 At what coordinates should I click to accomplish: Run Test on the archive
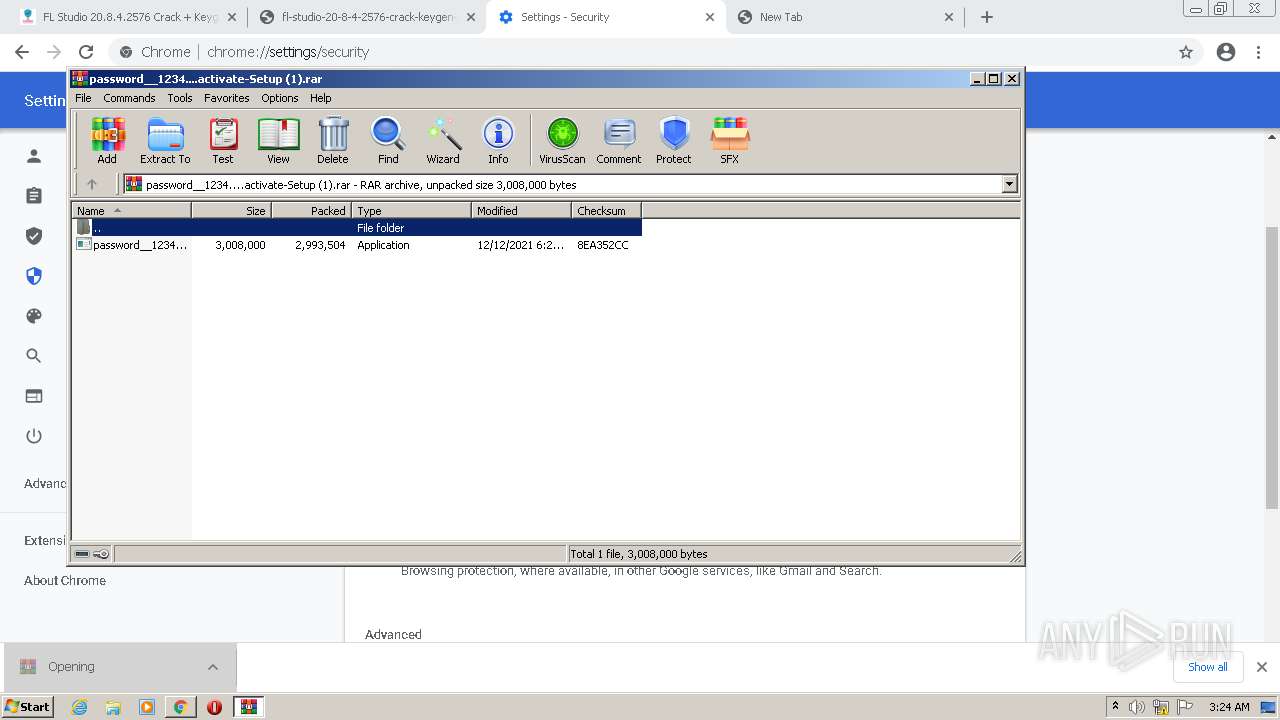click(x=223, y=140)
